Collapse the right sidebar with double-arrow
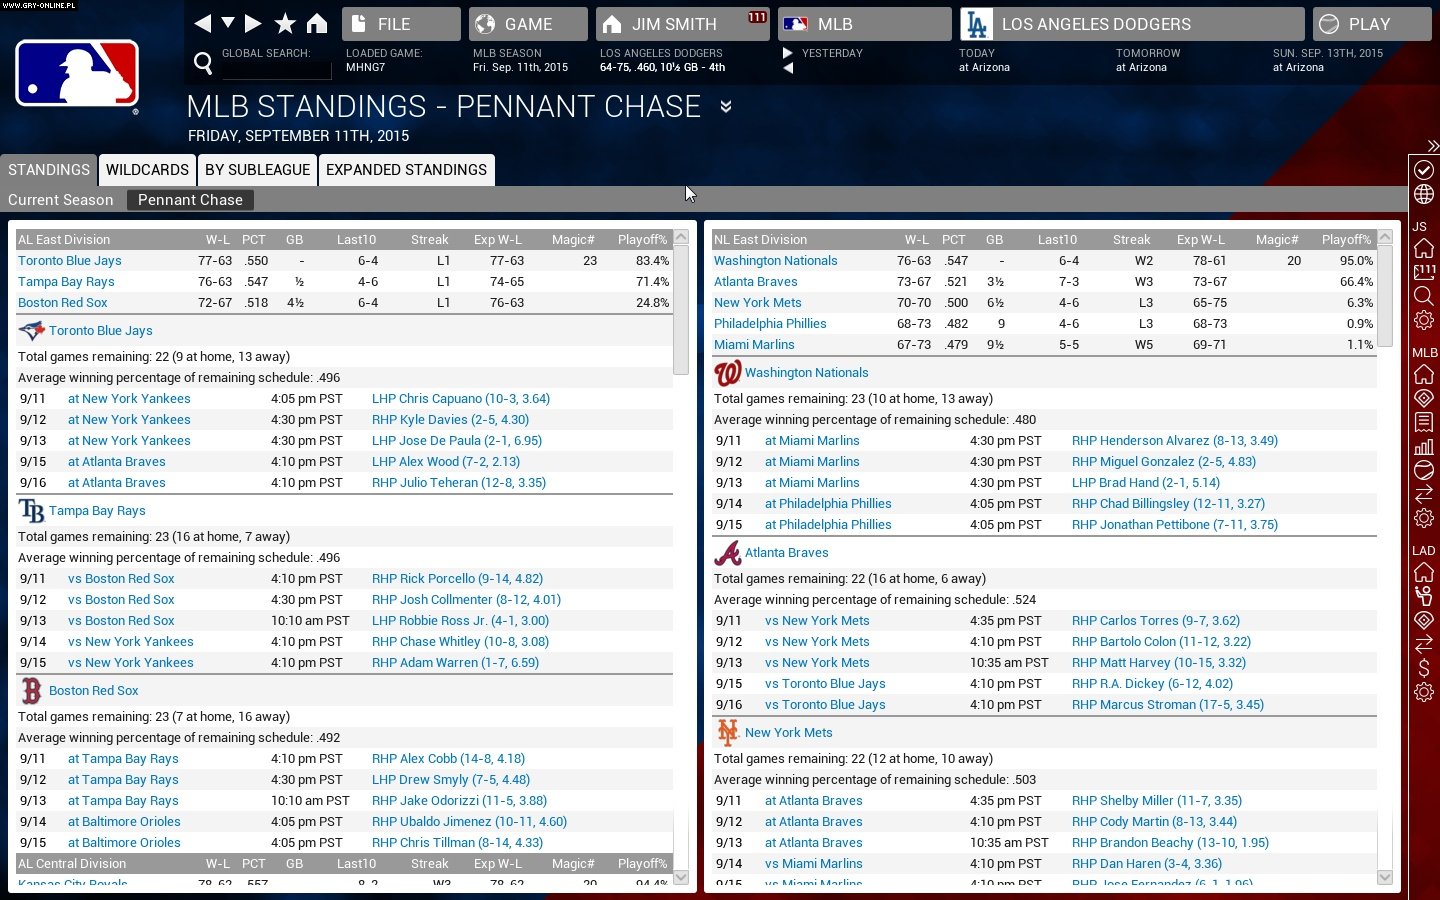This screenshot has width=1440, height=900. 1432,146
